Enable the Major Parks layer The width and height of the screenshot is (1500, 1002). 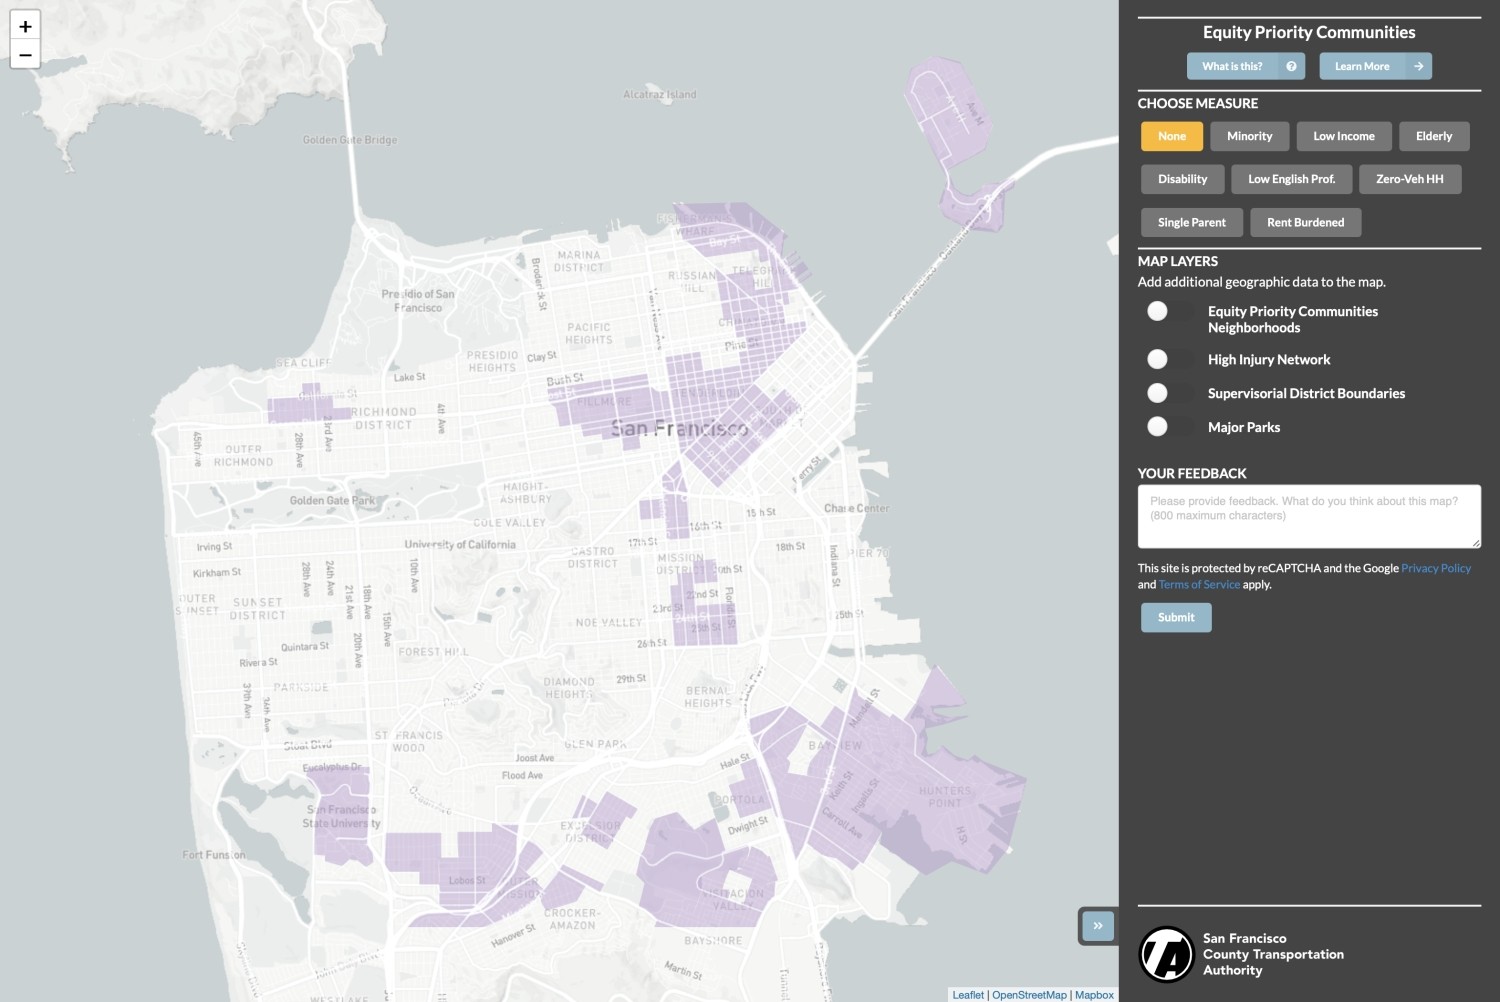(1159, 427)
